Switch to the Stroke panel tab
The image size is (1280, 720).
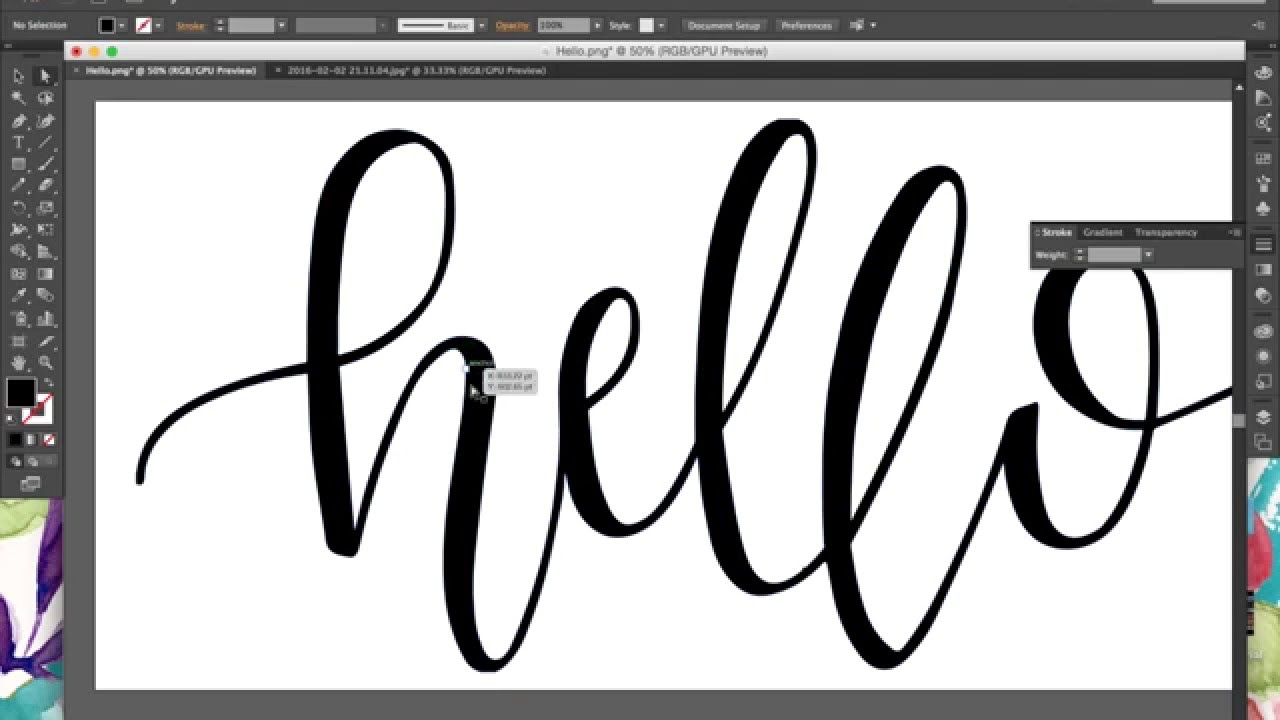1056,232
